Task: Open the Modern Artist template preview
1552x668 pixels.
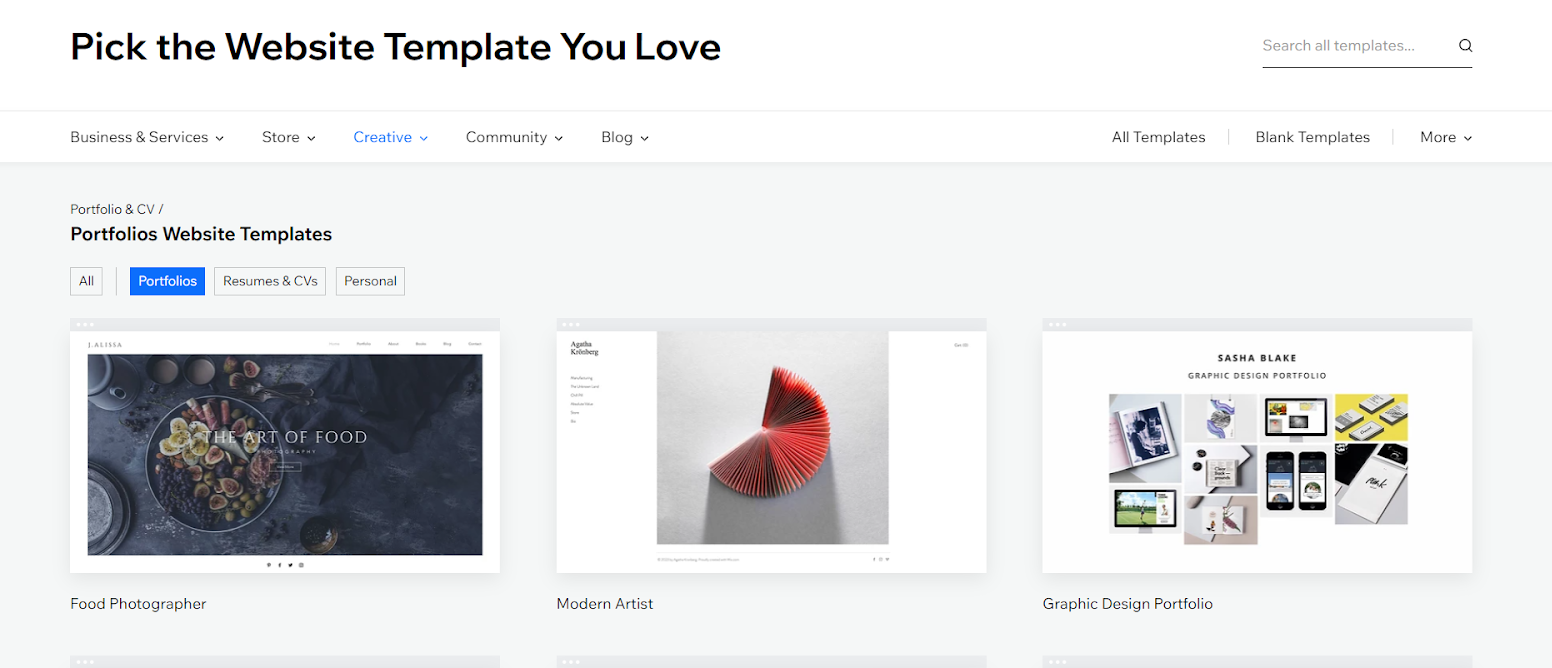Action: point(771,450)
